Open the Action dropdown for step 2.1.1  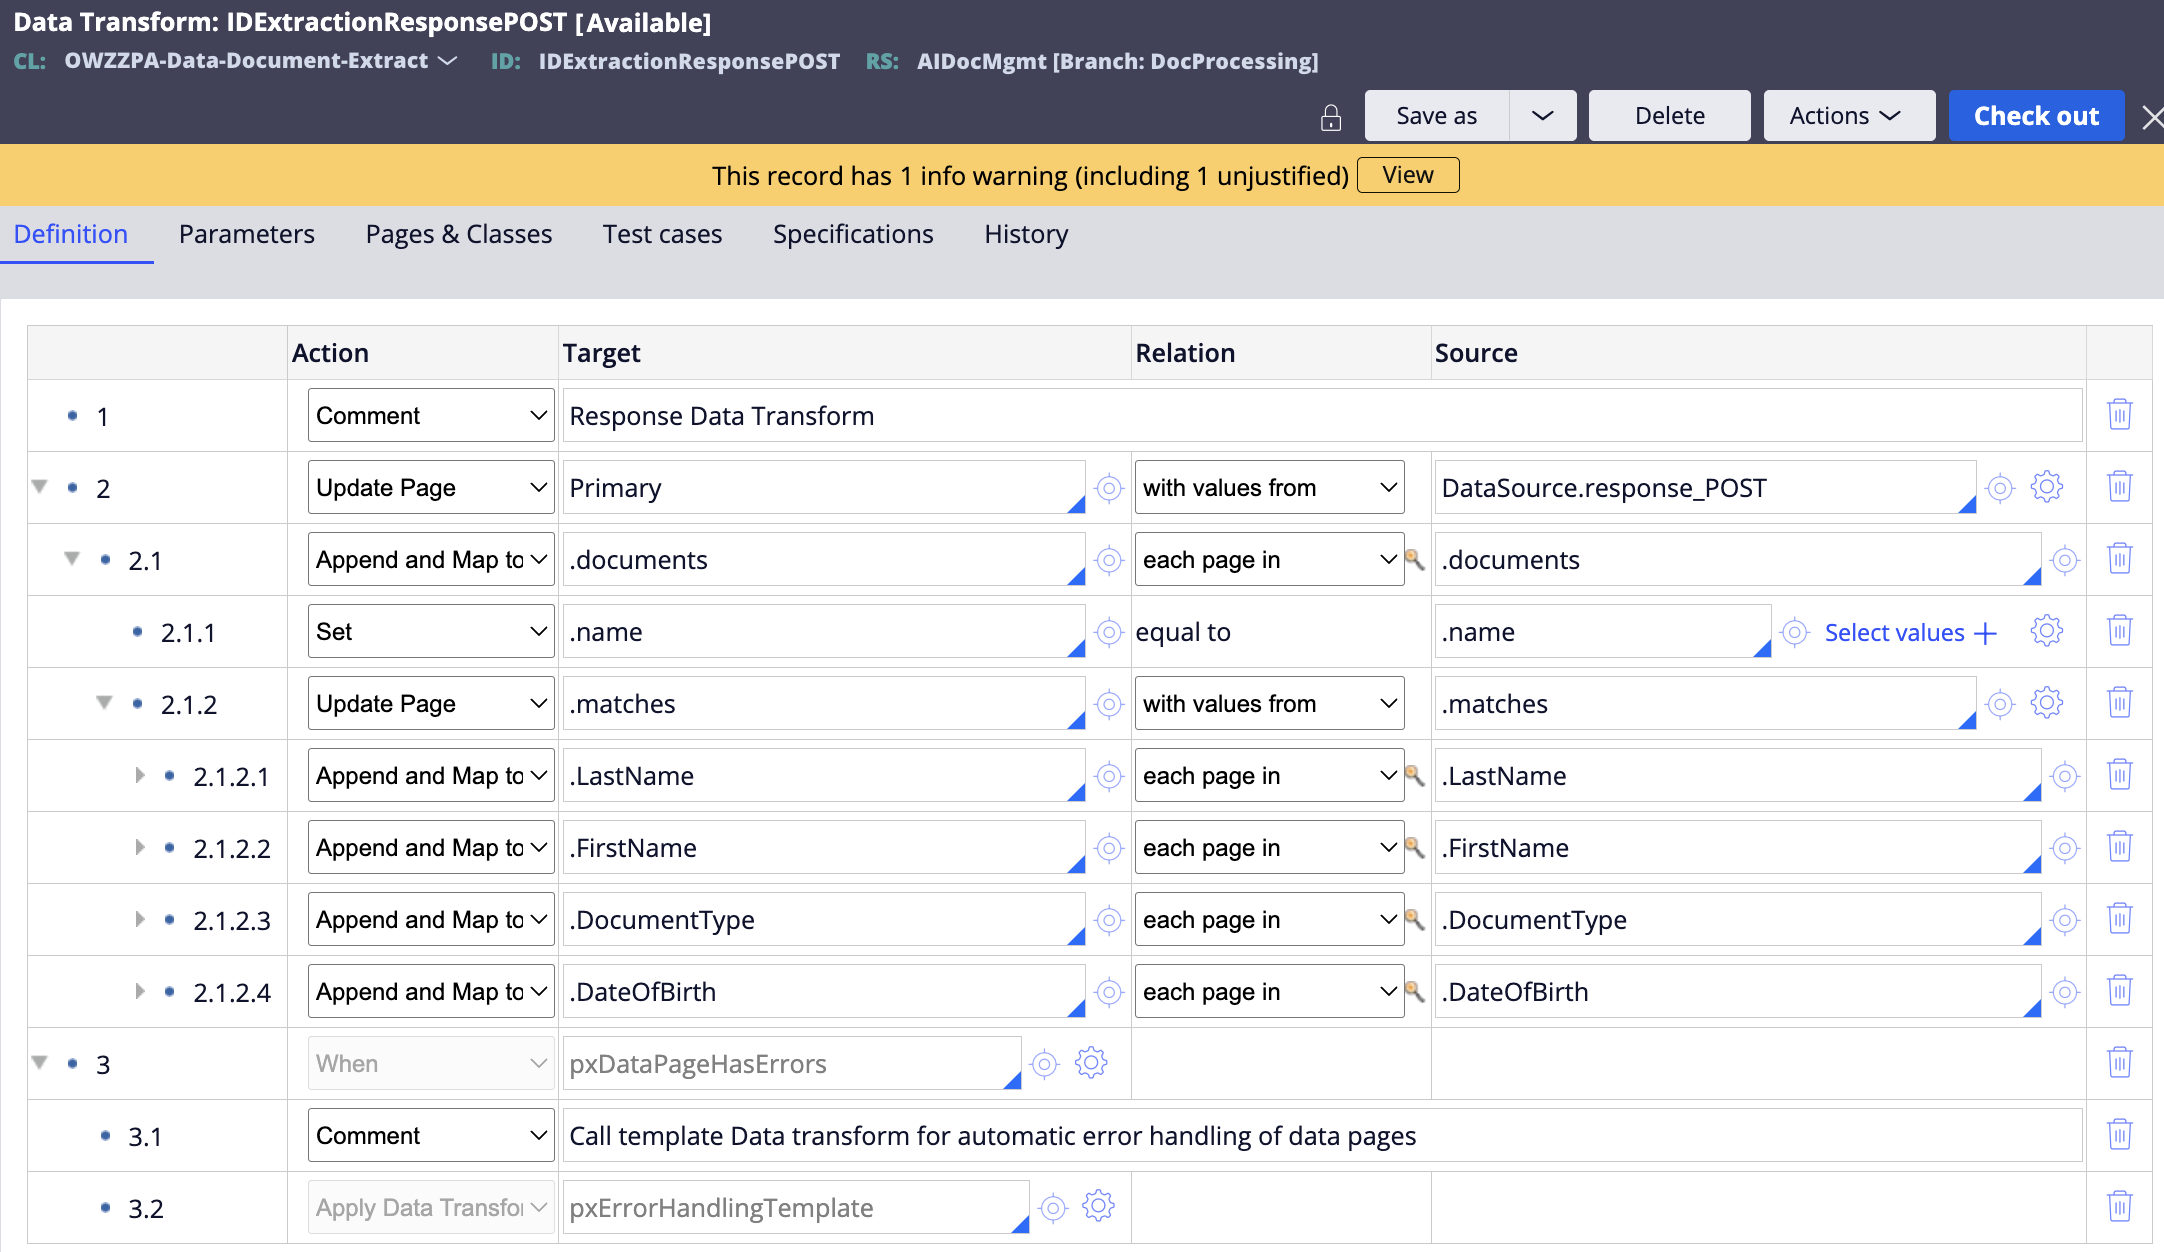430,631
